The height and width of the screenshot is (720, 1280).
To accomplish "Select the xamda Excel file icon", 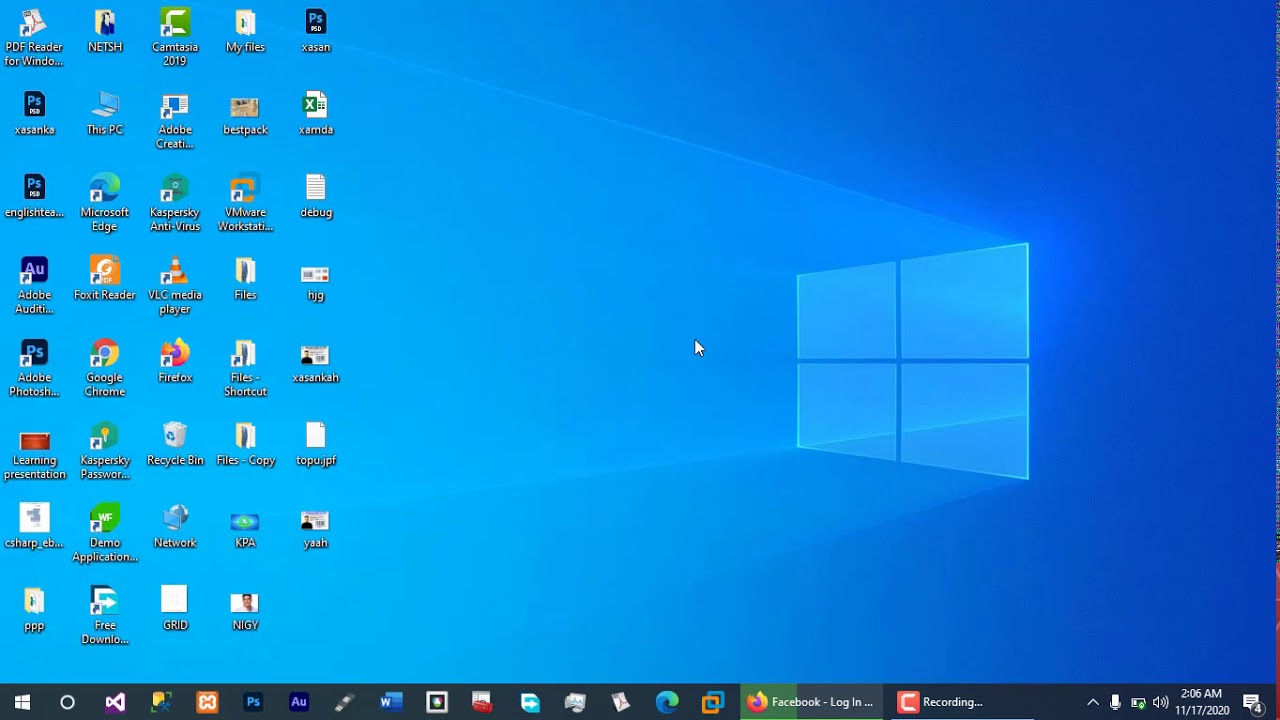I will pos(316,114).
